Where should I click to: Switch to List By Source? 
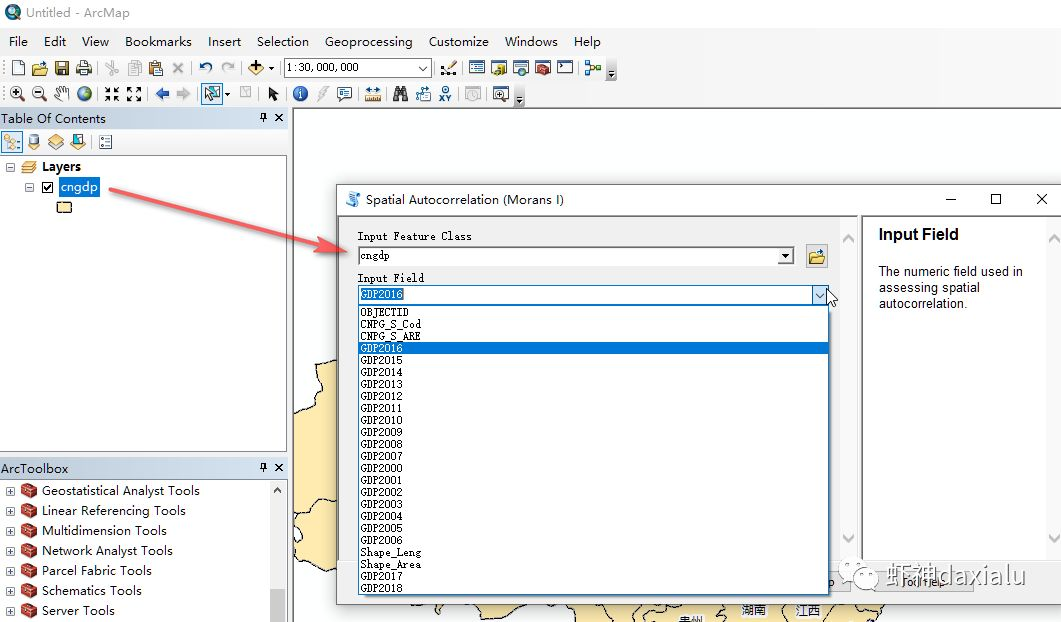pyautogui.click(x=34, y=141)
